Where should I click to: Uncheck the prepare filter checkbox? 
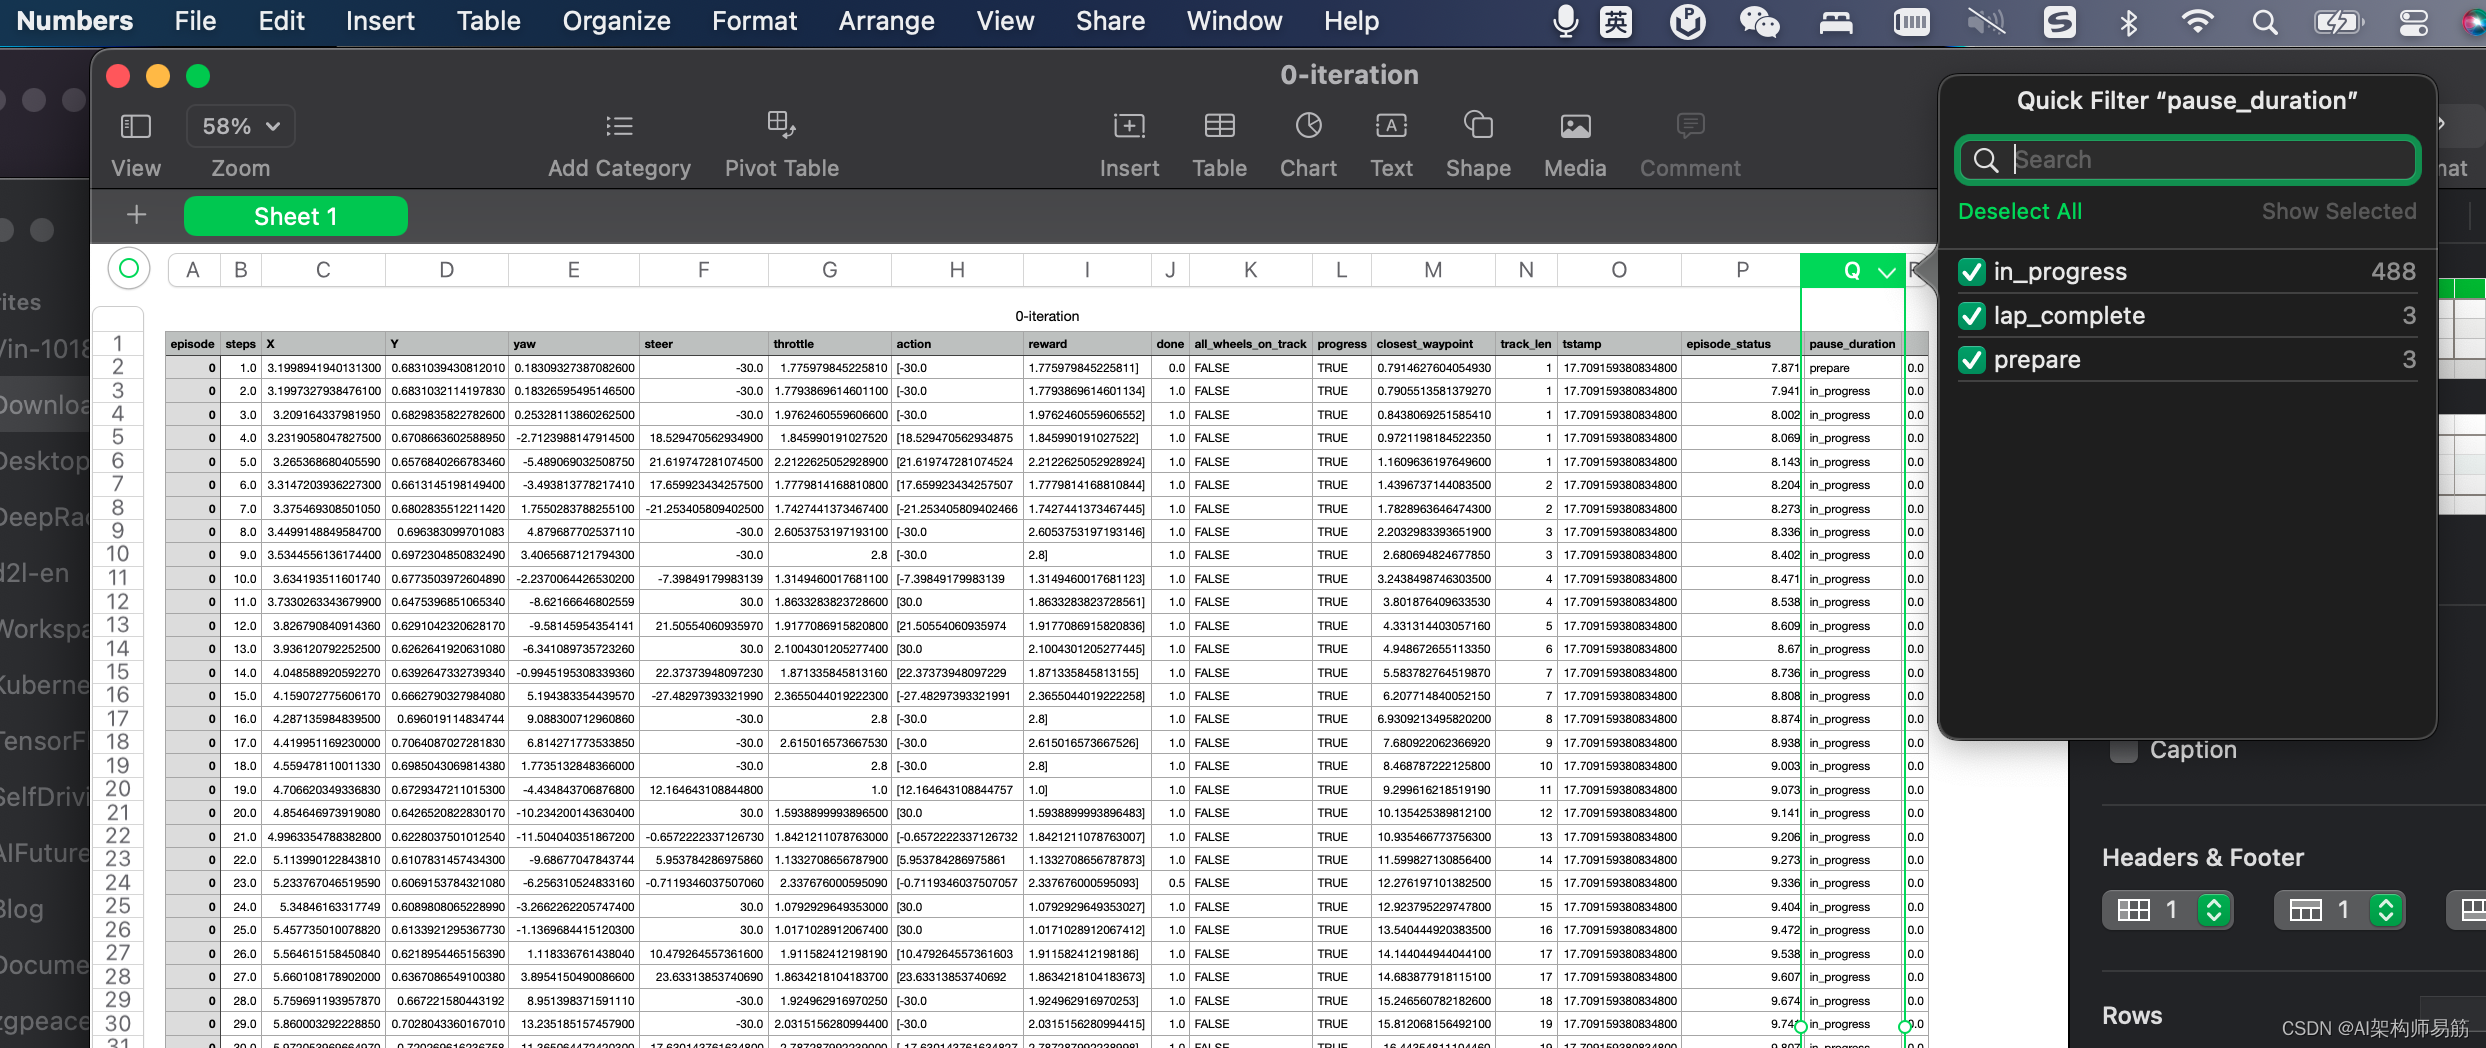click(x=1971, y=360)
